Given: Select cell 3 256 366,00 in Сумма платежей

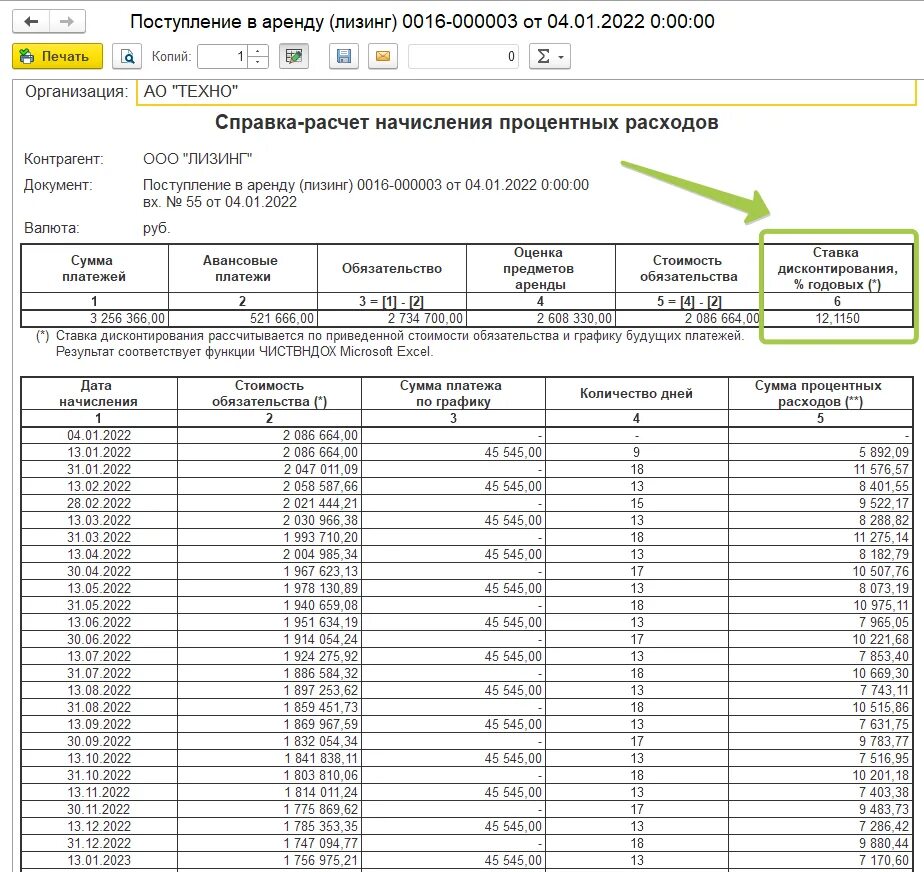Looking at the screenshot, I should click(95, 319).
